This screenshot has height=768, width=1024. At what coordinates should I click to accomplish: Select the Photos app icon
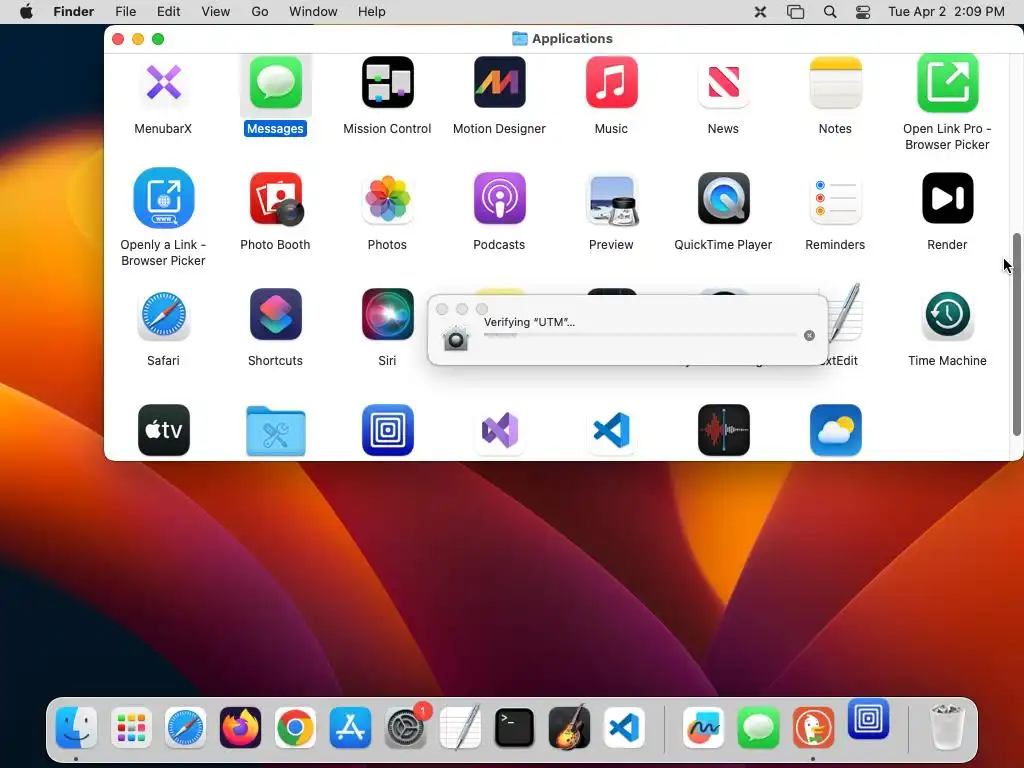click(x=388, y=198)
